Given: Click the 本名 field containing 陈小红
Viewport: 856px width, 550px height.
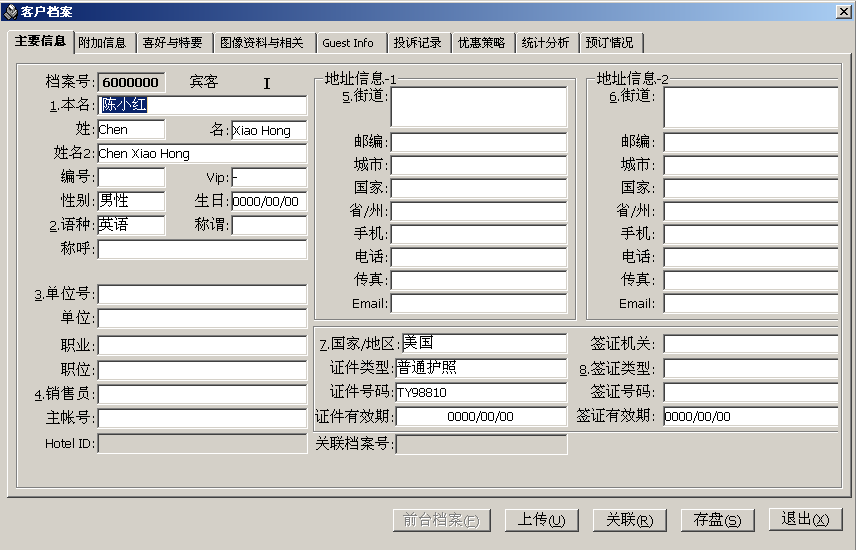Looking at the screenshot, I should (202, 106).
